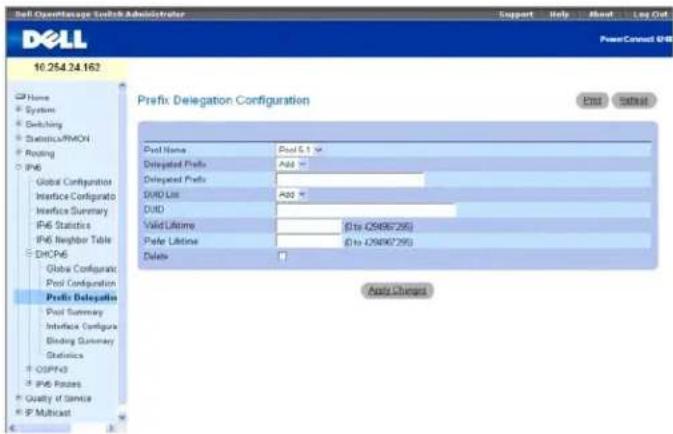Open IPv6 Global Configuration page
The image size is (673, 434).
pos(74,182)
